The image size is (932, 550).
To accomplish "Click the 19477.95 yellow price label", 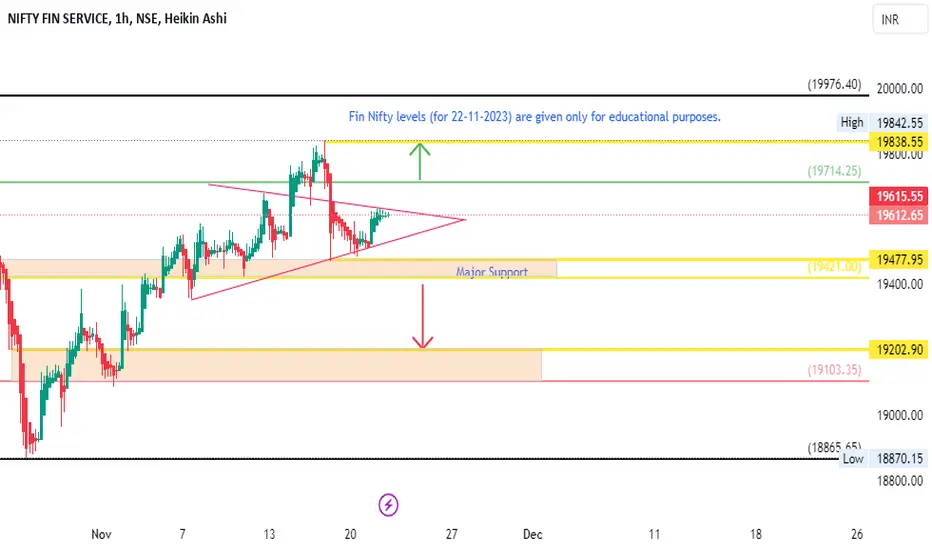I will click(899, 259).
